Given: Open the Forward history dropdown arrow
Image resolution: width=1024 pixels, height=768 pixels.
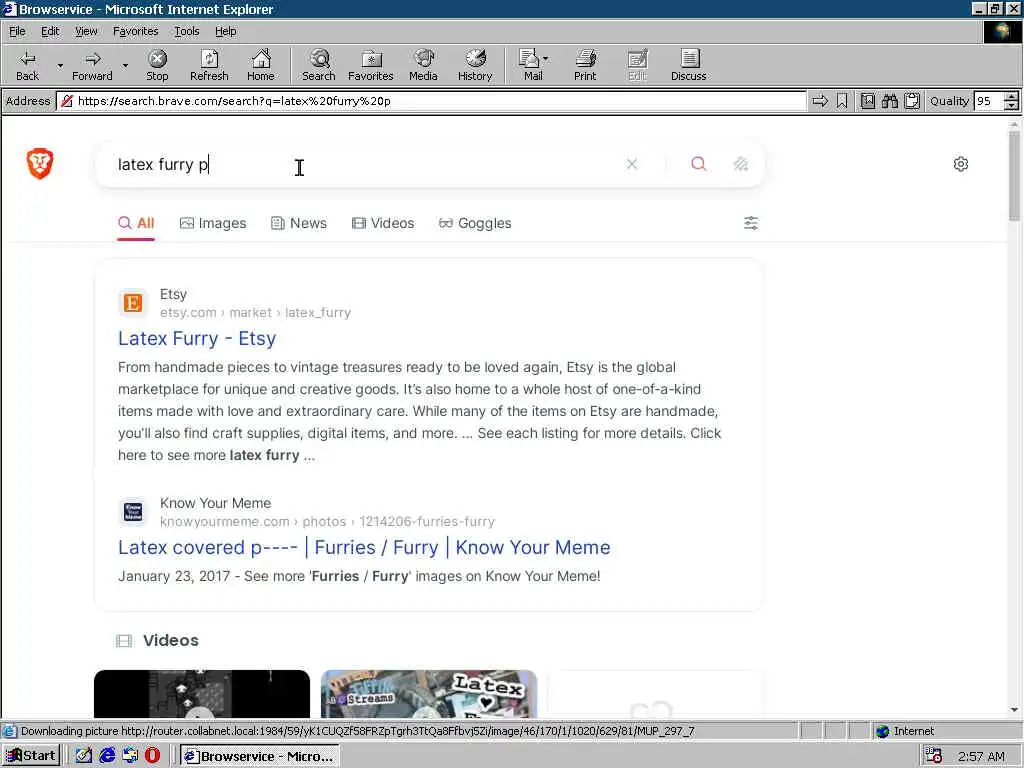Looking at the screenshot, I should click(125, 65).
